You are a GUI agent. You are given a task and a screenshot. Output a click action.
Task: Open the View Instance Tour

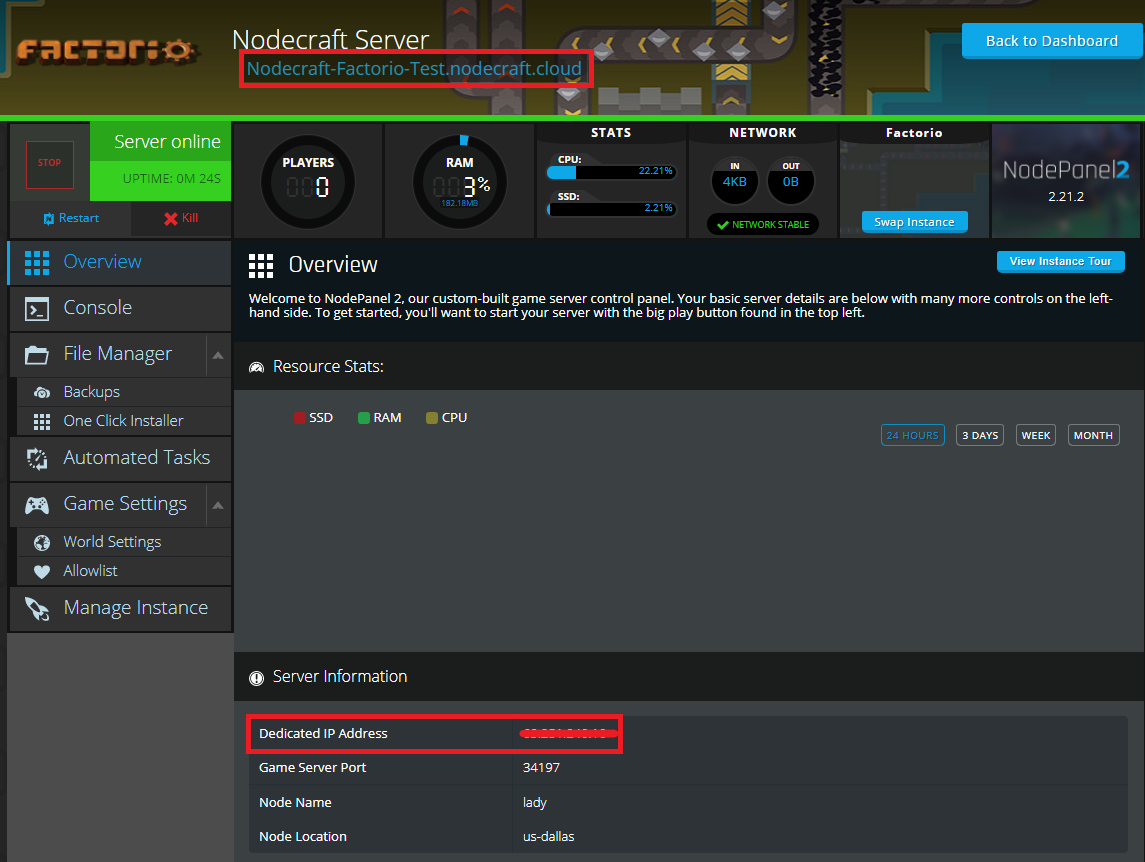coord(1060,261)
